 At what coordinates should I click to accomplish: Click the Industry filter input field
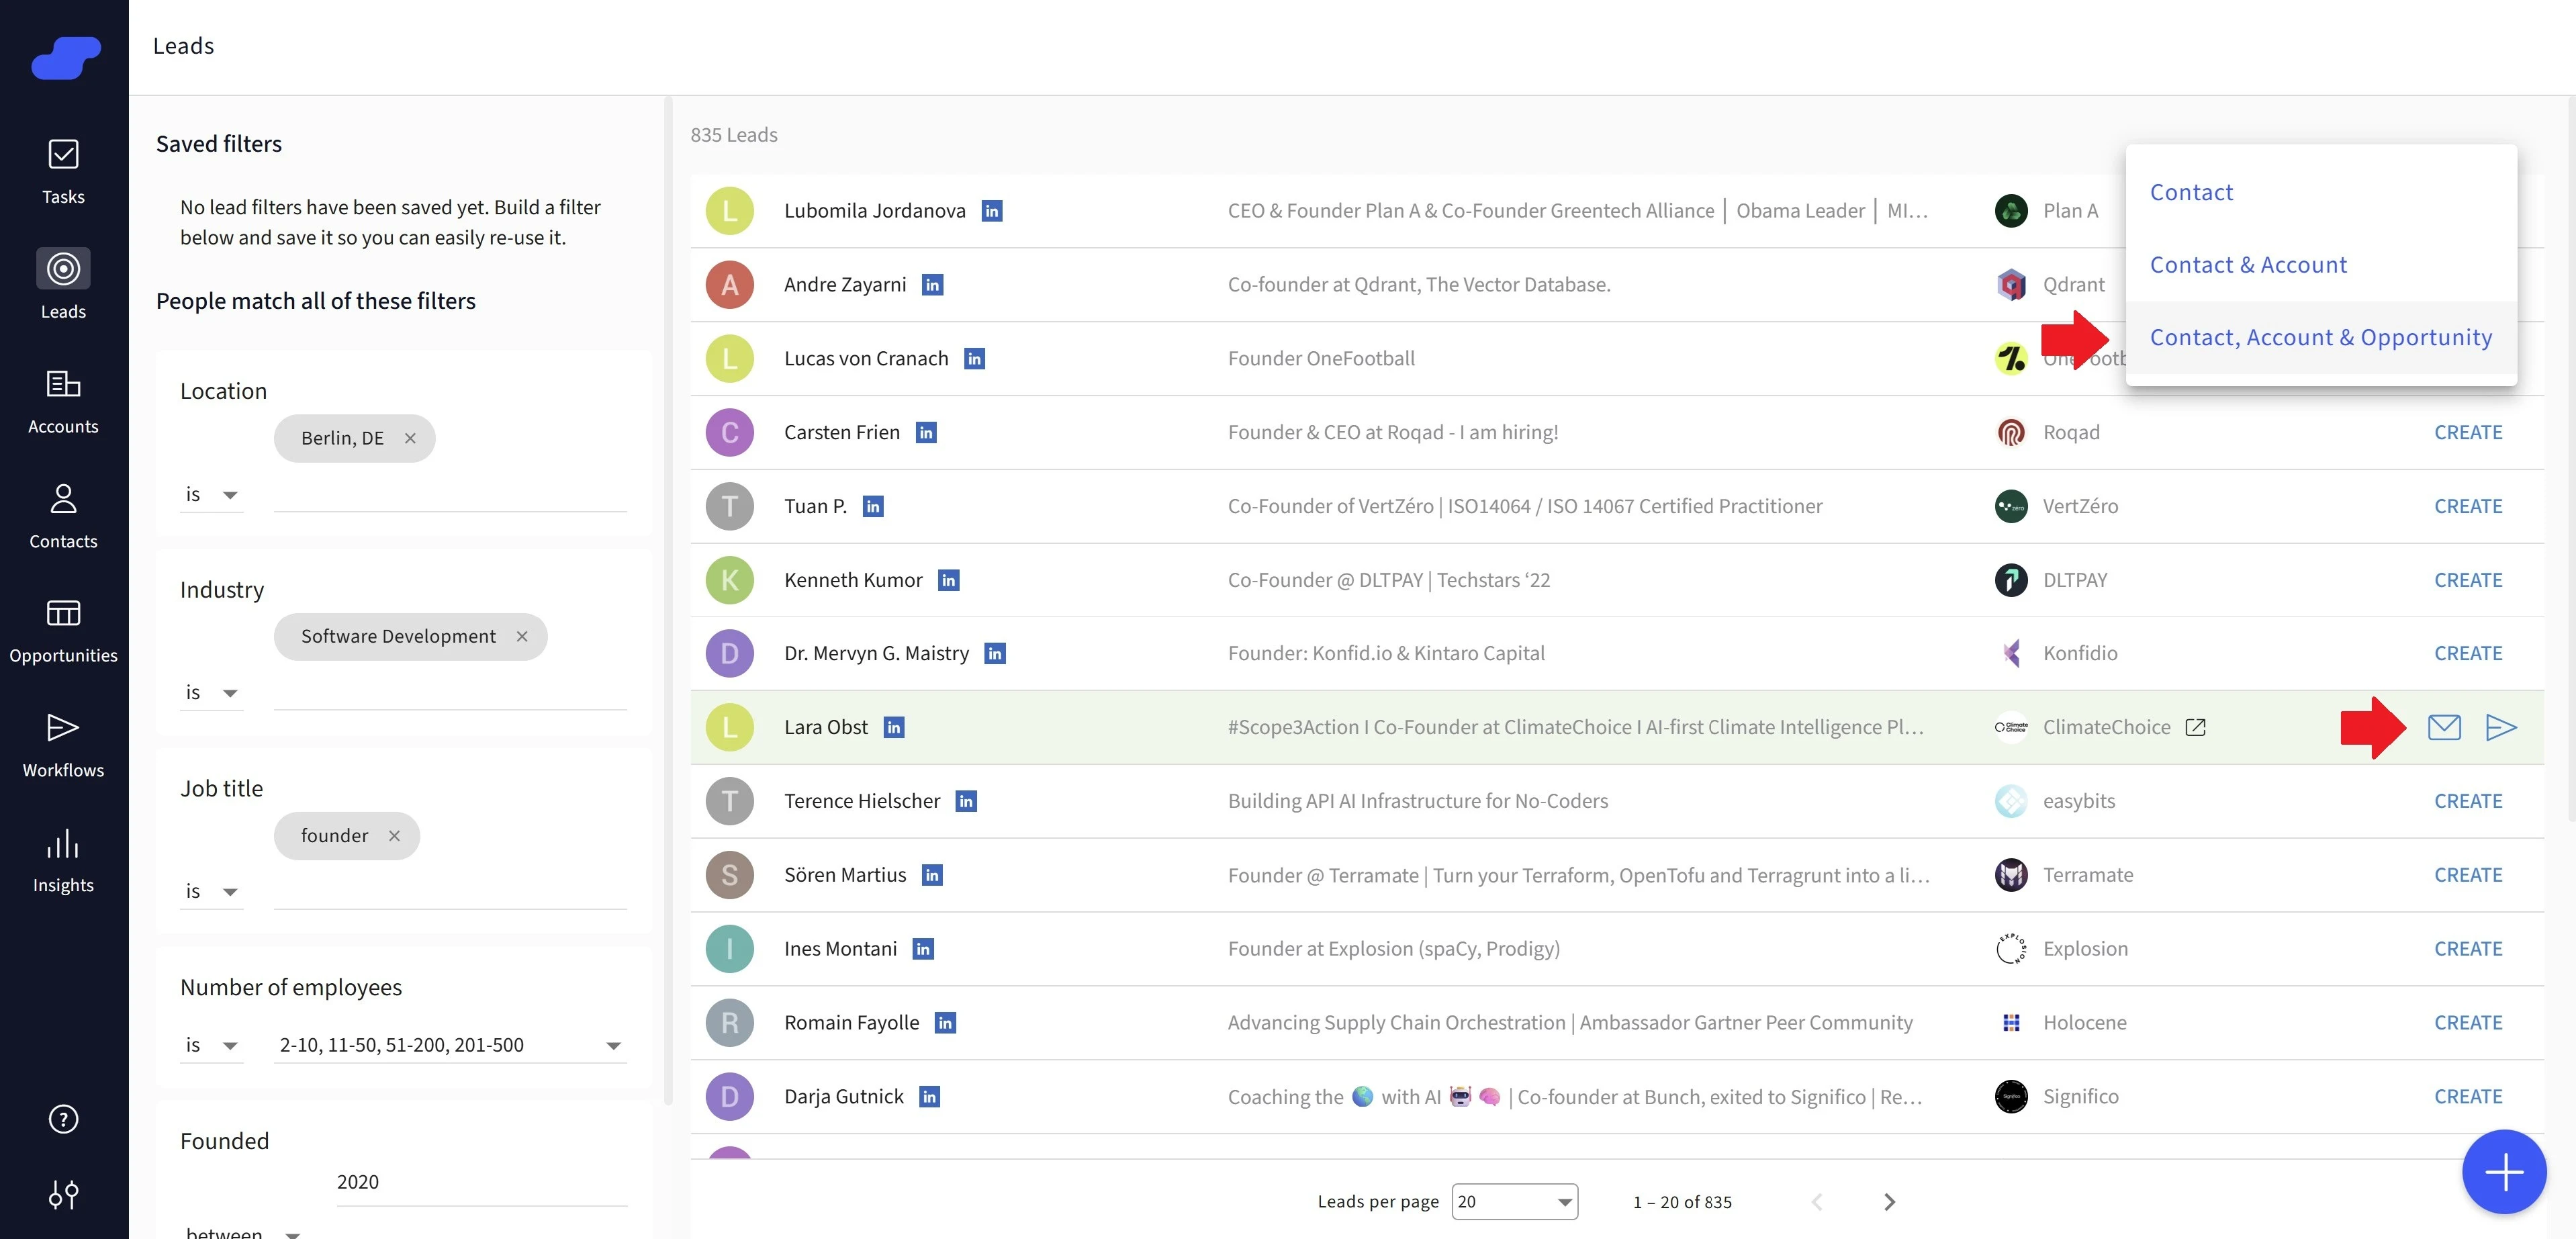click(x=450, y=692)
